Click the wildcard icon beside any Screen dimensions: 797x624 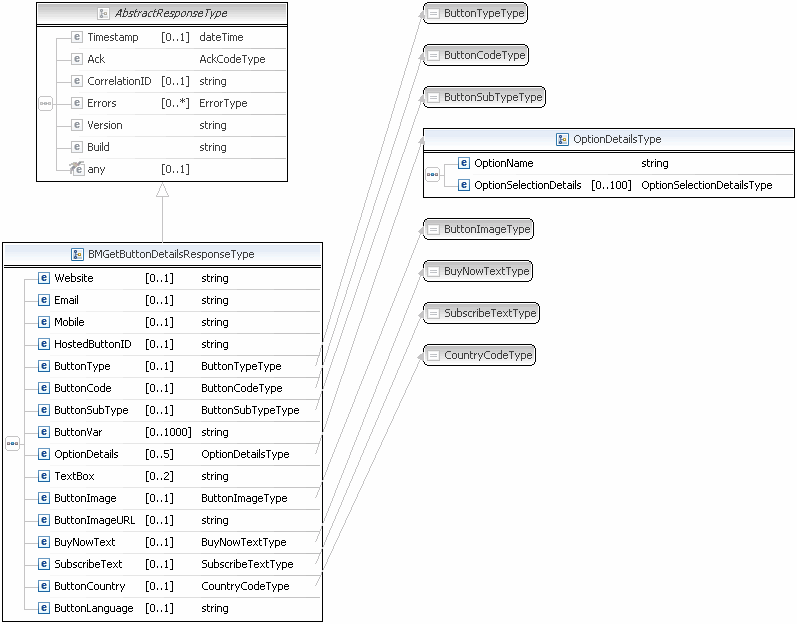click(76, 169)
